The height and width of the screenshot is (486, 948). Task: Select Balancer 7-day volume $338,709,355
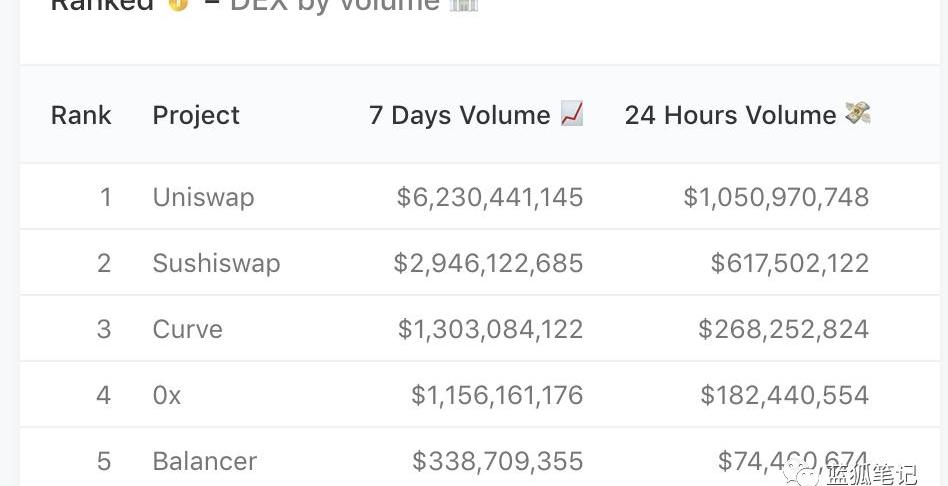[498, 461]
